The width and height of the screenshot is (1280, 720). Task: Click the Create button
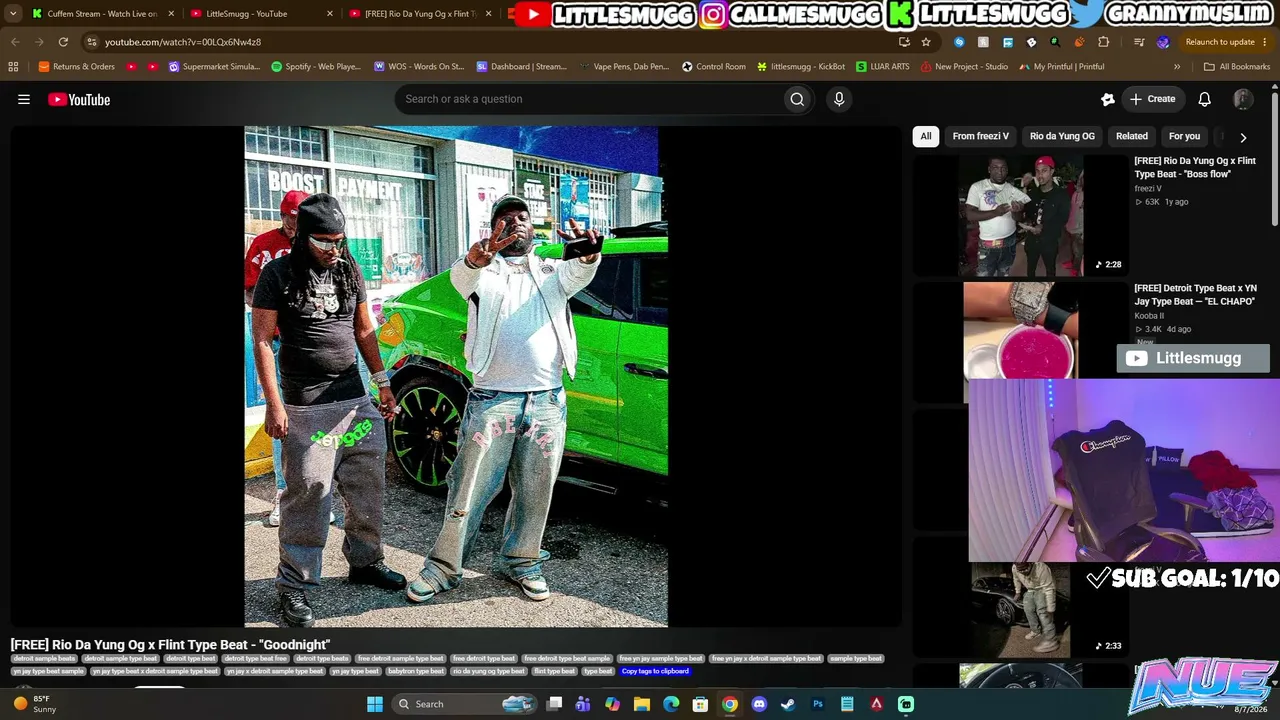click(1153, 99)
